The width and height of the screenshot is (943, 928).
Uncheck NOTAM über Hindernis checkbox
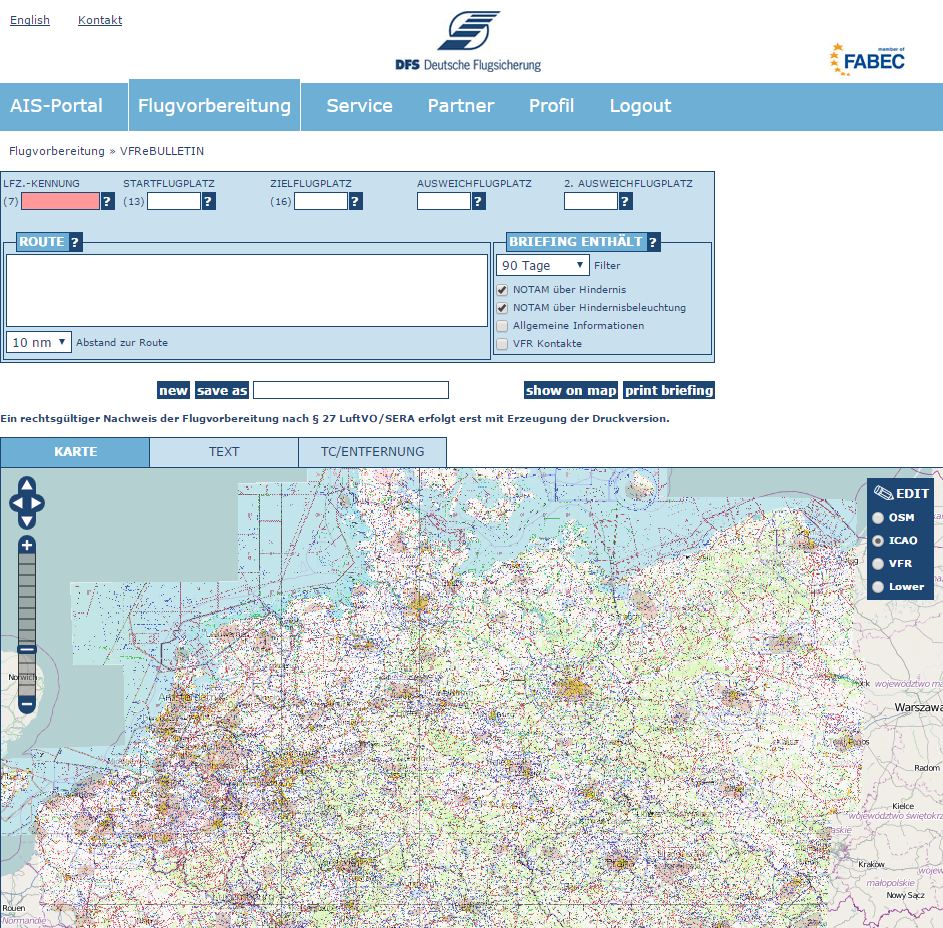(503, 290)
